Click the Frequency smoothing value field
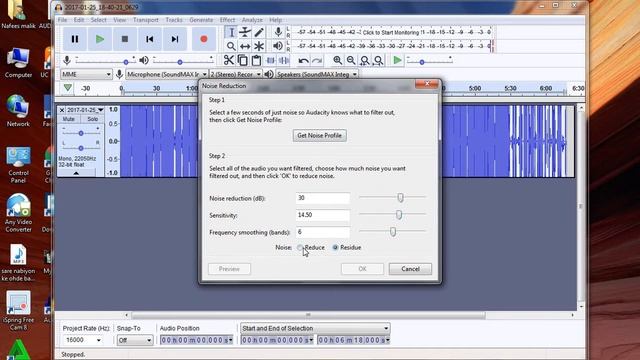640x360 pixels. click(x=322, y=232)
